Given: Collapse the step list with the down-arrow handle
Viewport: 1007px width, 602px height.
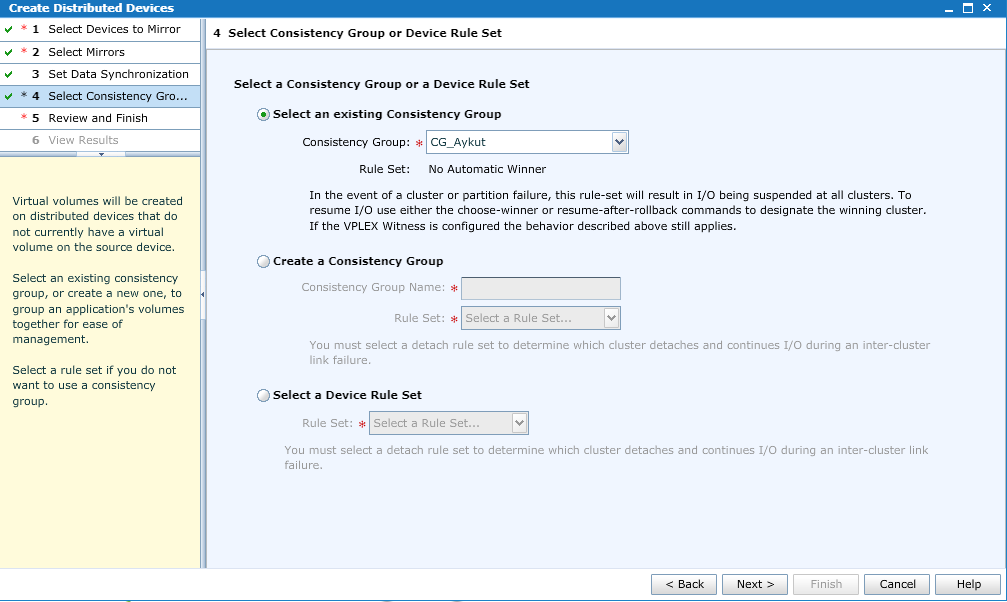Looking at the screenshot, I should (x=101, y=154).
